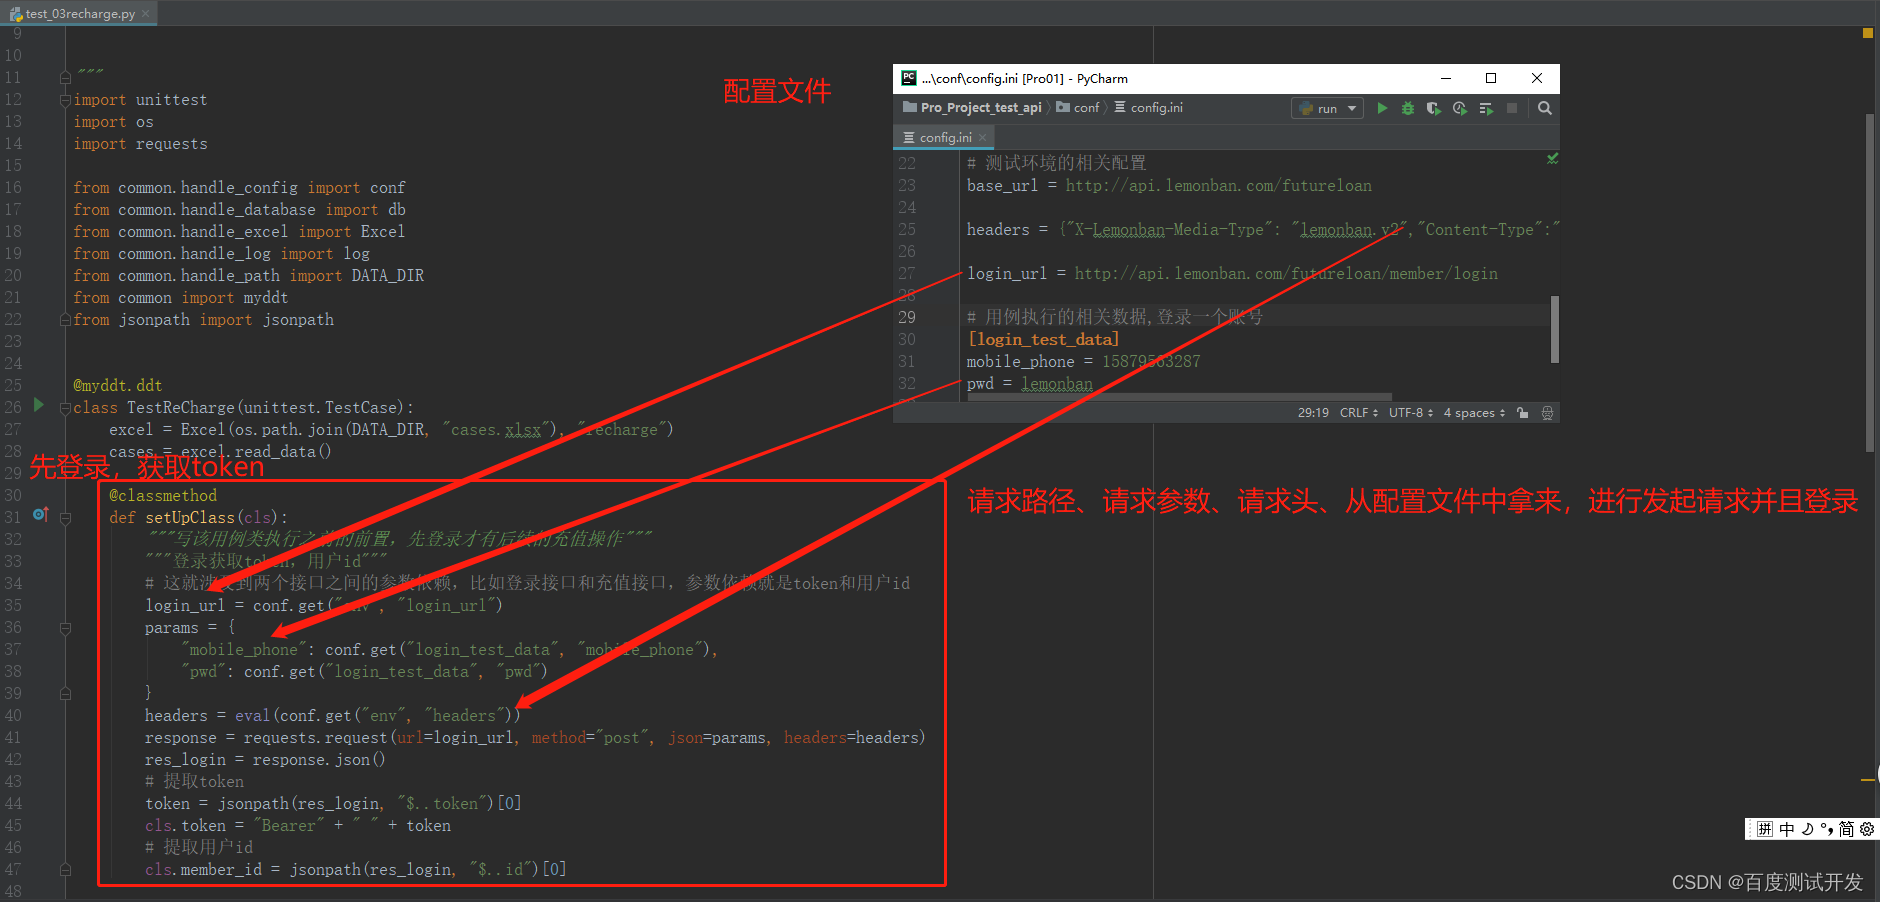Click the concurrency diagram run icon

[x=1486, y=108]
